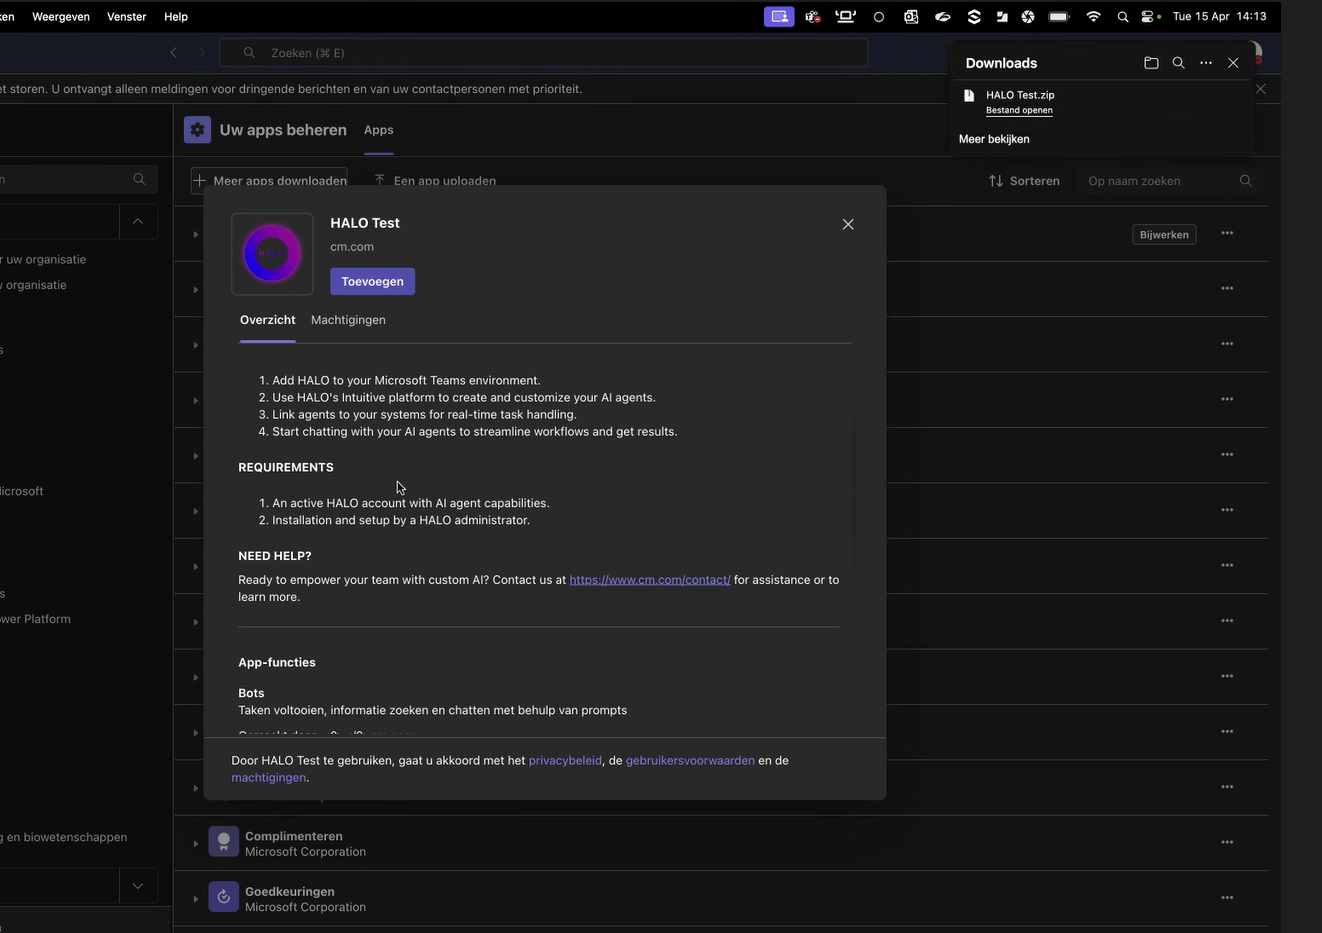This screenshot has width=1322, height=933.
Task: Open the Teams status icon in menu bar
Action: pyautogui.click(x=813, y=16)
